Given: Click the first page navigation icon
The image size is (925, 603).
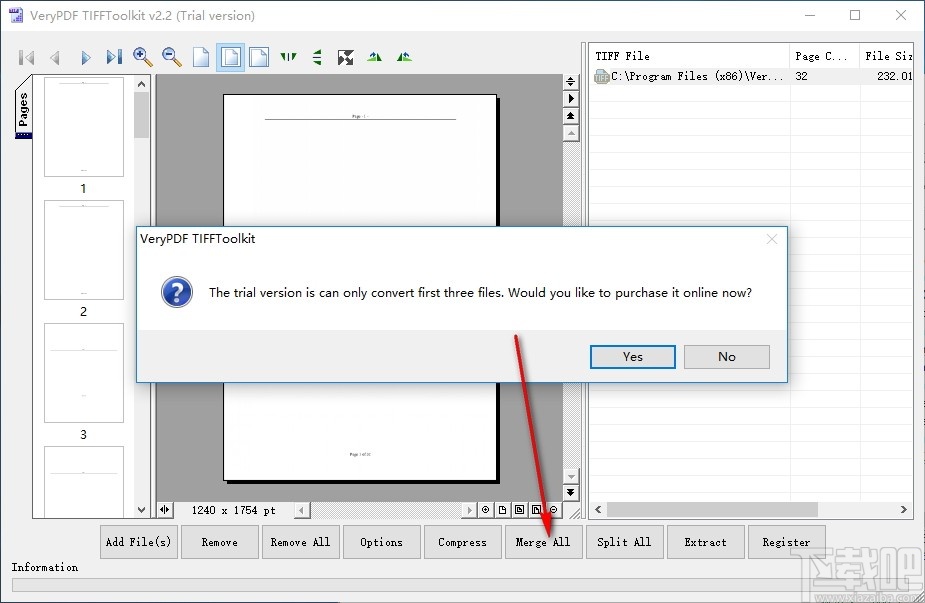Looking at the screenshot, I should (x=26, y=57).
